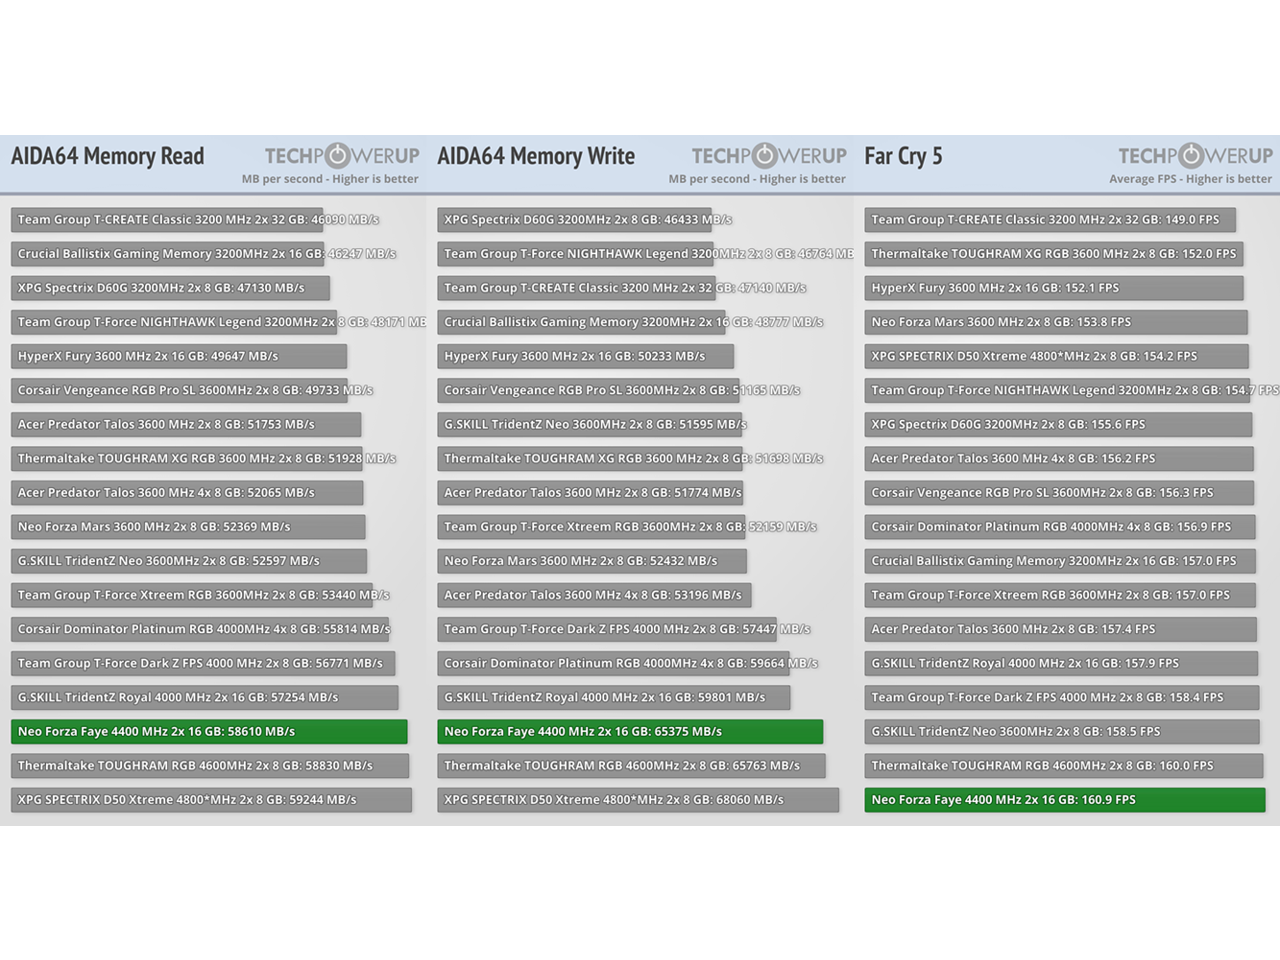
Task: Click the TechPowerUp logo in Memory Read chart
Action: pos(342,156)
